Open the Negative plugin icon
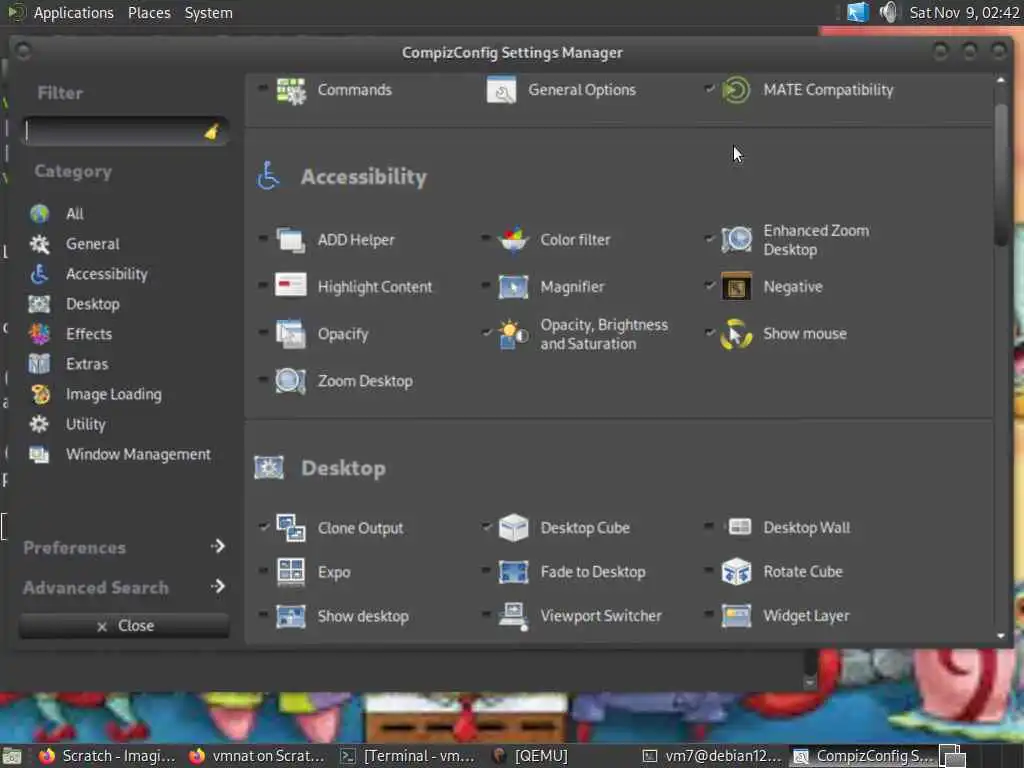 click(736, 287)
